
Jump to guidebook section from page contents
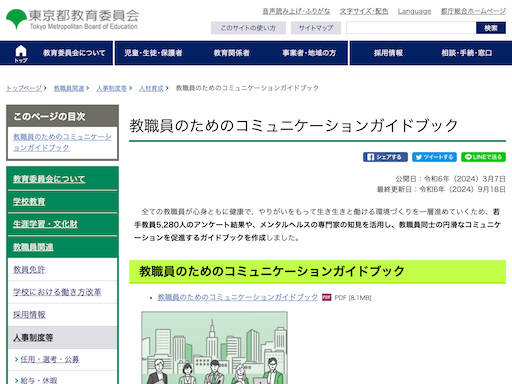tap(62, 142)
